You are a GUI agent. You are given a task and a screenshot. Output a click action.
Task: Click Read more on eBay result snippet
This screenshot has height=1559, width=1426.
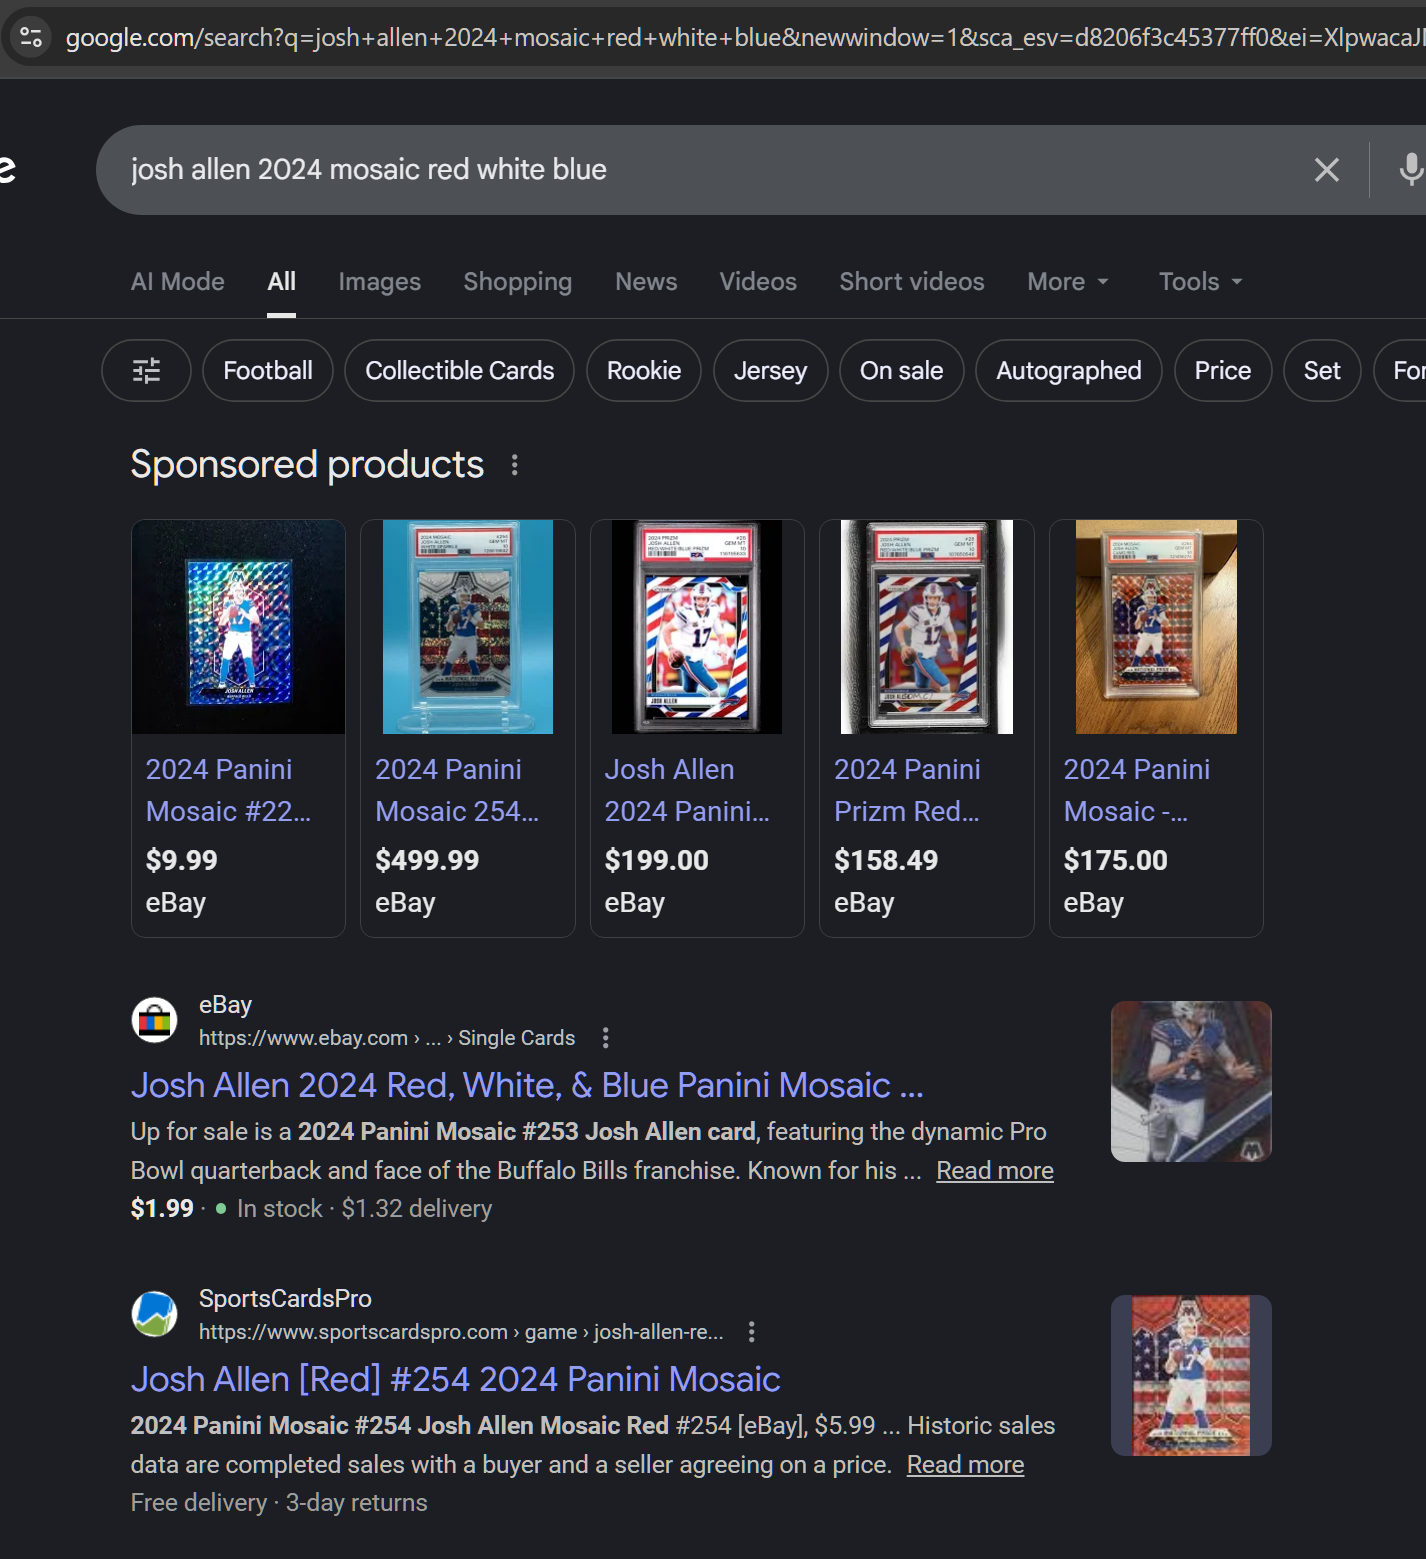994,1171
